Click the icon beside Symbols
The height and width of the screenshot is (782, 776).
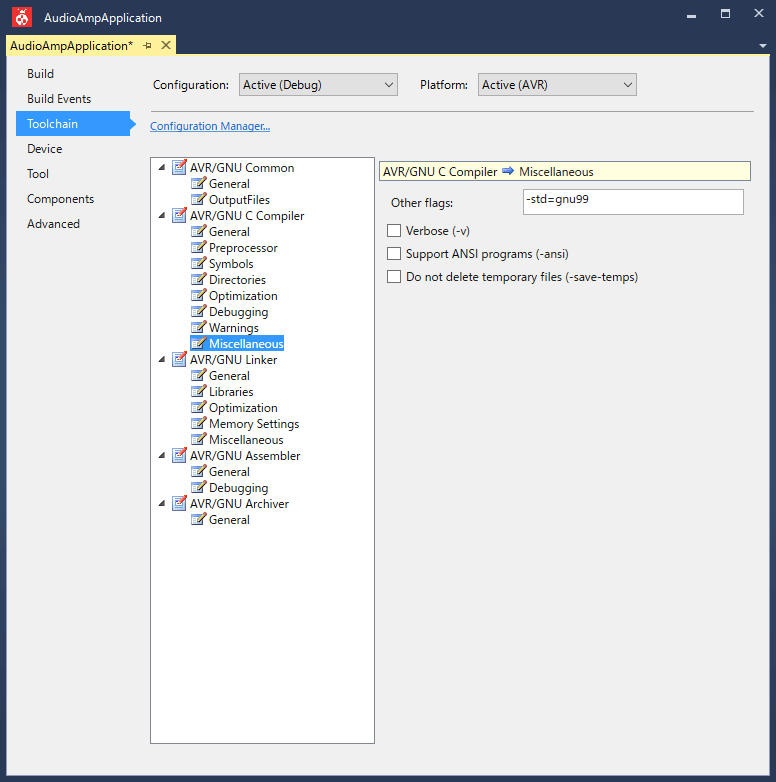[x=198, y=263]
